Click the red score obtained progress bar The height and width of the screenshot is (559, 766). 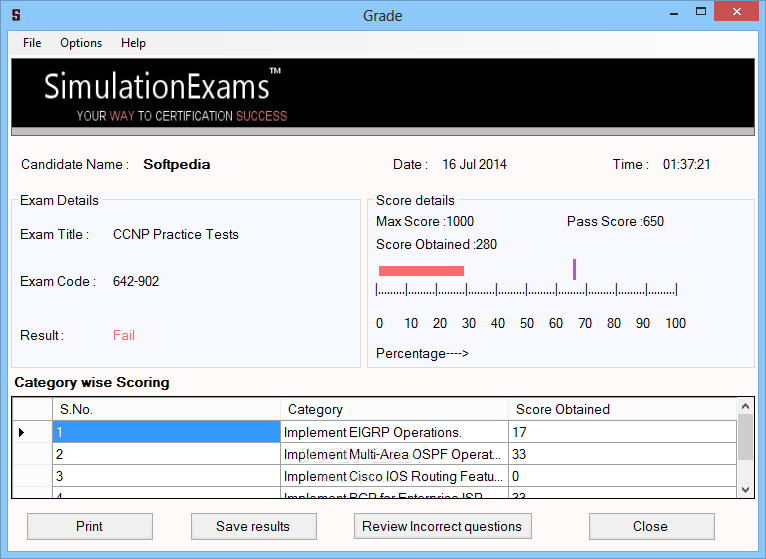(x=421, y=271)
